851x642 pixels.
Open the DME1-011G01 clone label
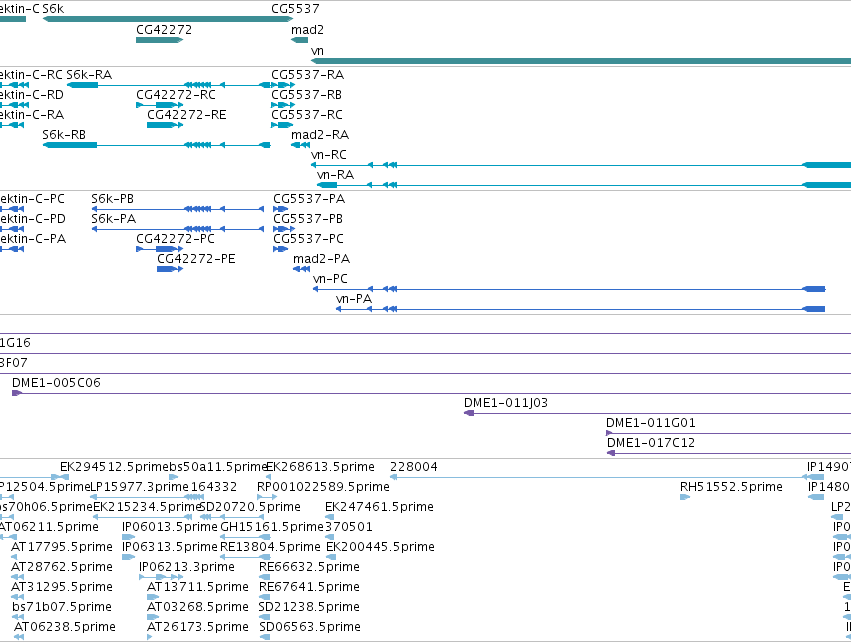[x=651, y=423]
